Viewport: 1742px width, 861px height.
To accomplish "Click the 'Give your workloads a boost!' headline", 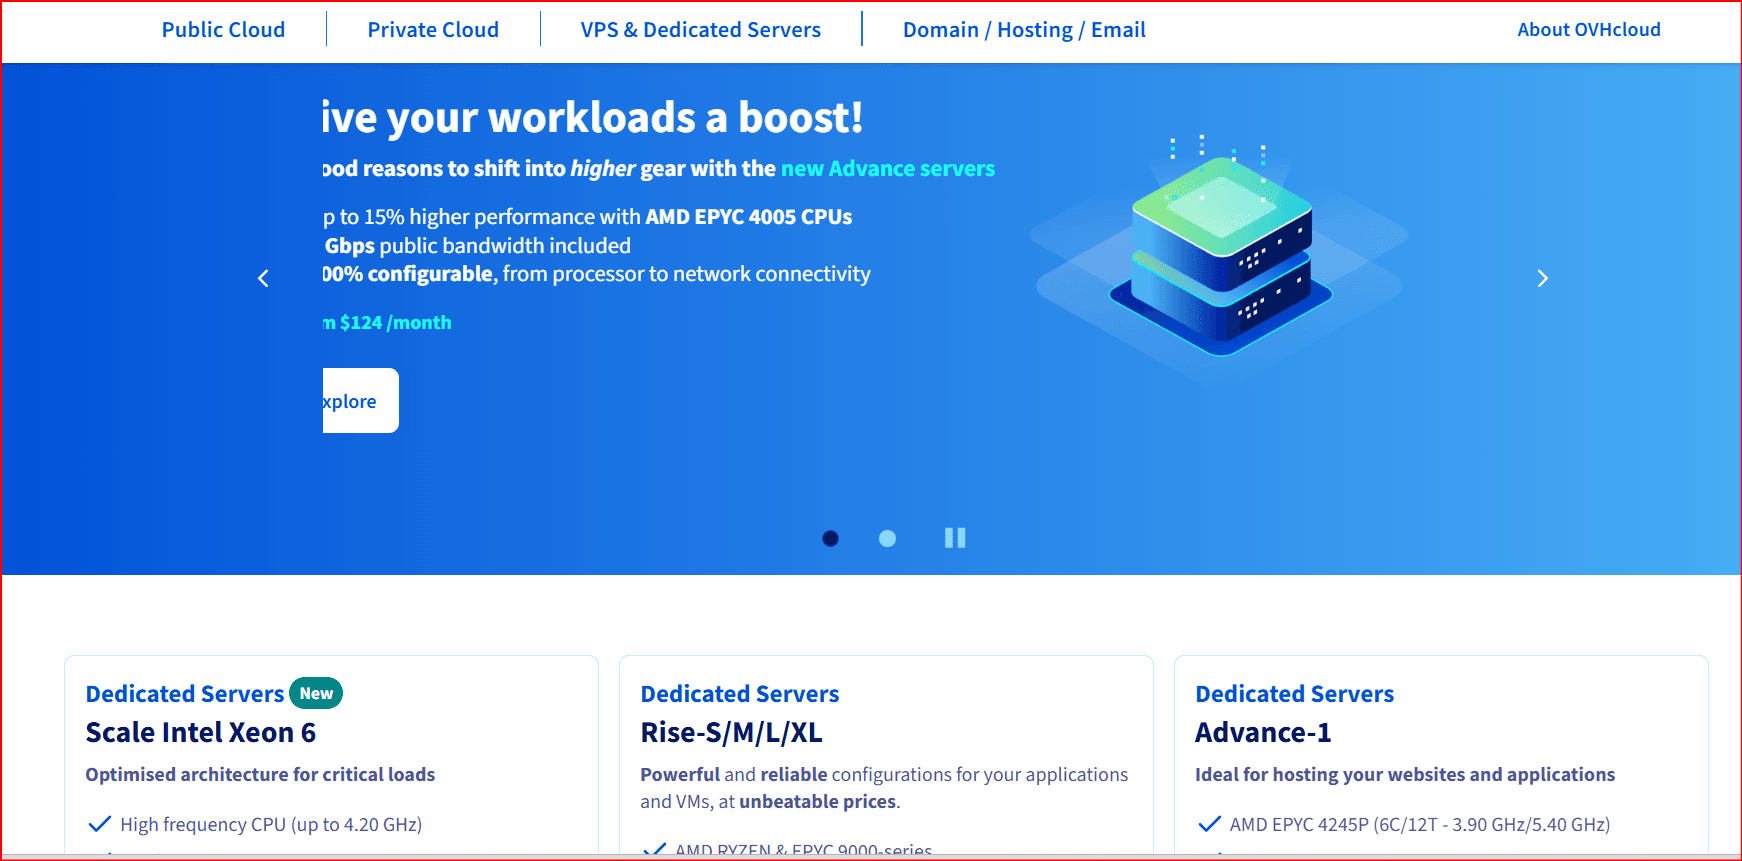I will [592, 118].
